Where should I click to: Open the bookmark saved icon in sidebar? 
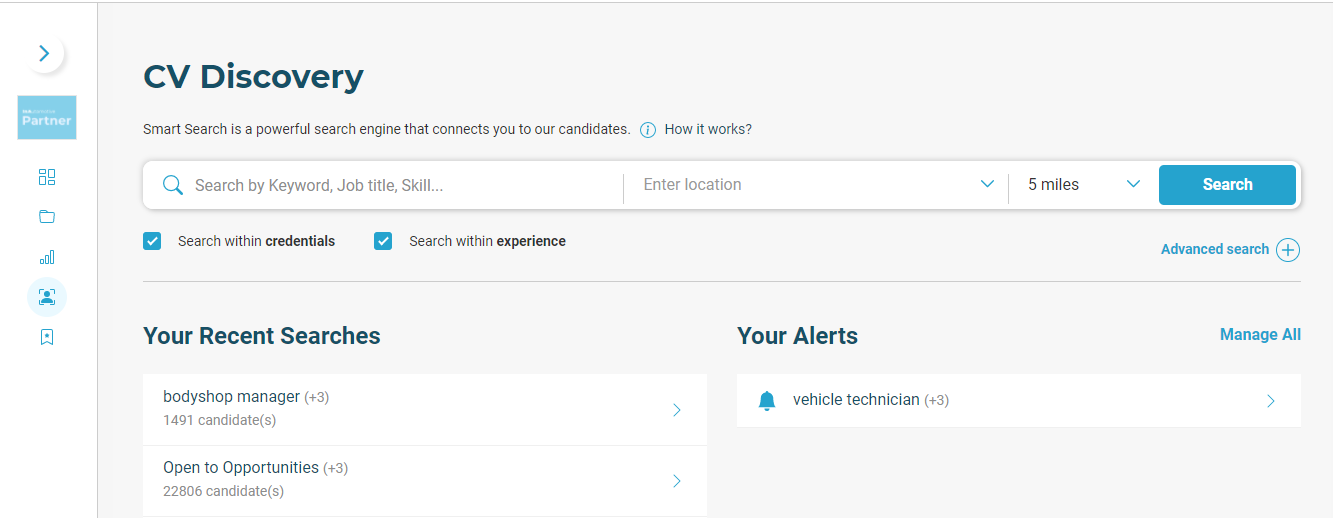tap(47, 337)
